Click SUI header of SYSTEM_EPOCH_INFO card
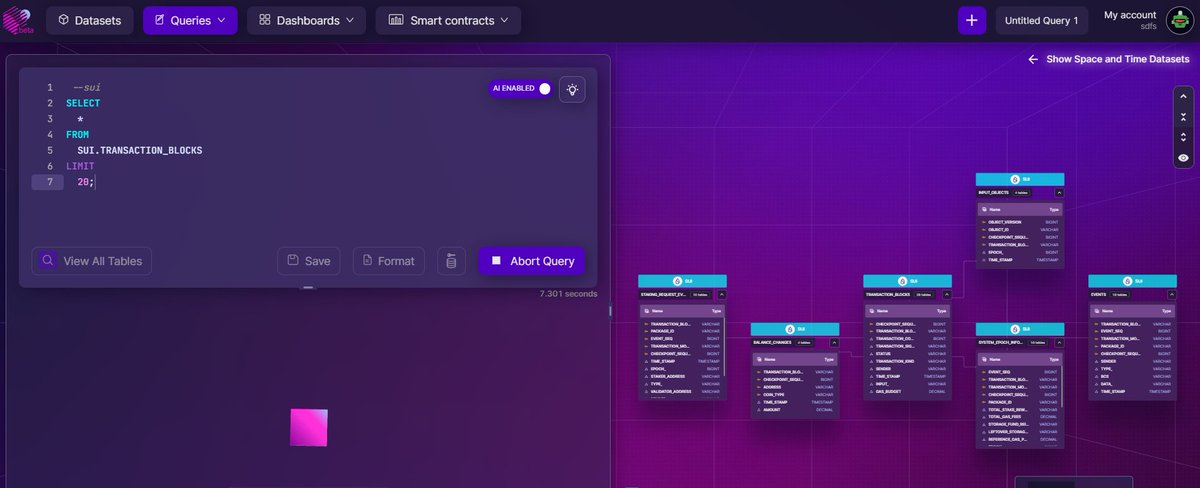The height and width of the screenshot is (488, 1200). (x=1020, y=329)
